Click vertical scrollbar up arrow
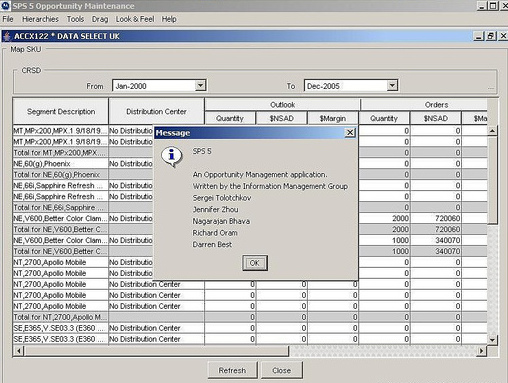Image resolution: width=508 pixels, height=383 pixels. point(492,131)
